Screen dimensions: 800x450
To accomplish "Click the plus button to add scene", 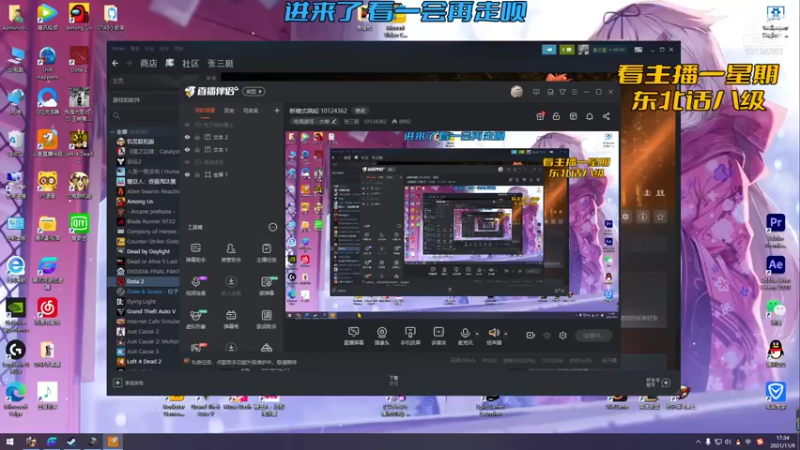I will click(x=277, y=110).
